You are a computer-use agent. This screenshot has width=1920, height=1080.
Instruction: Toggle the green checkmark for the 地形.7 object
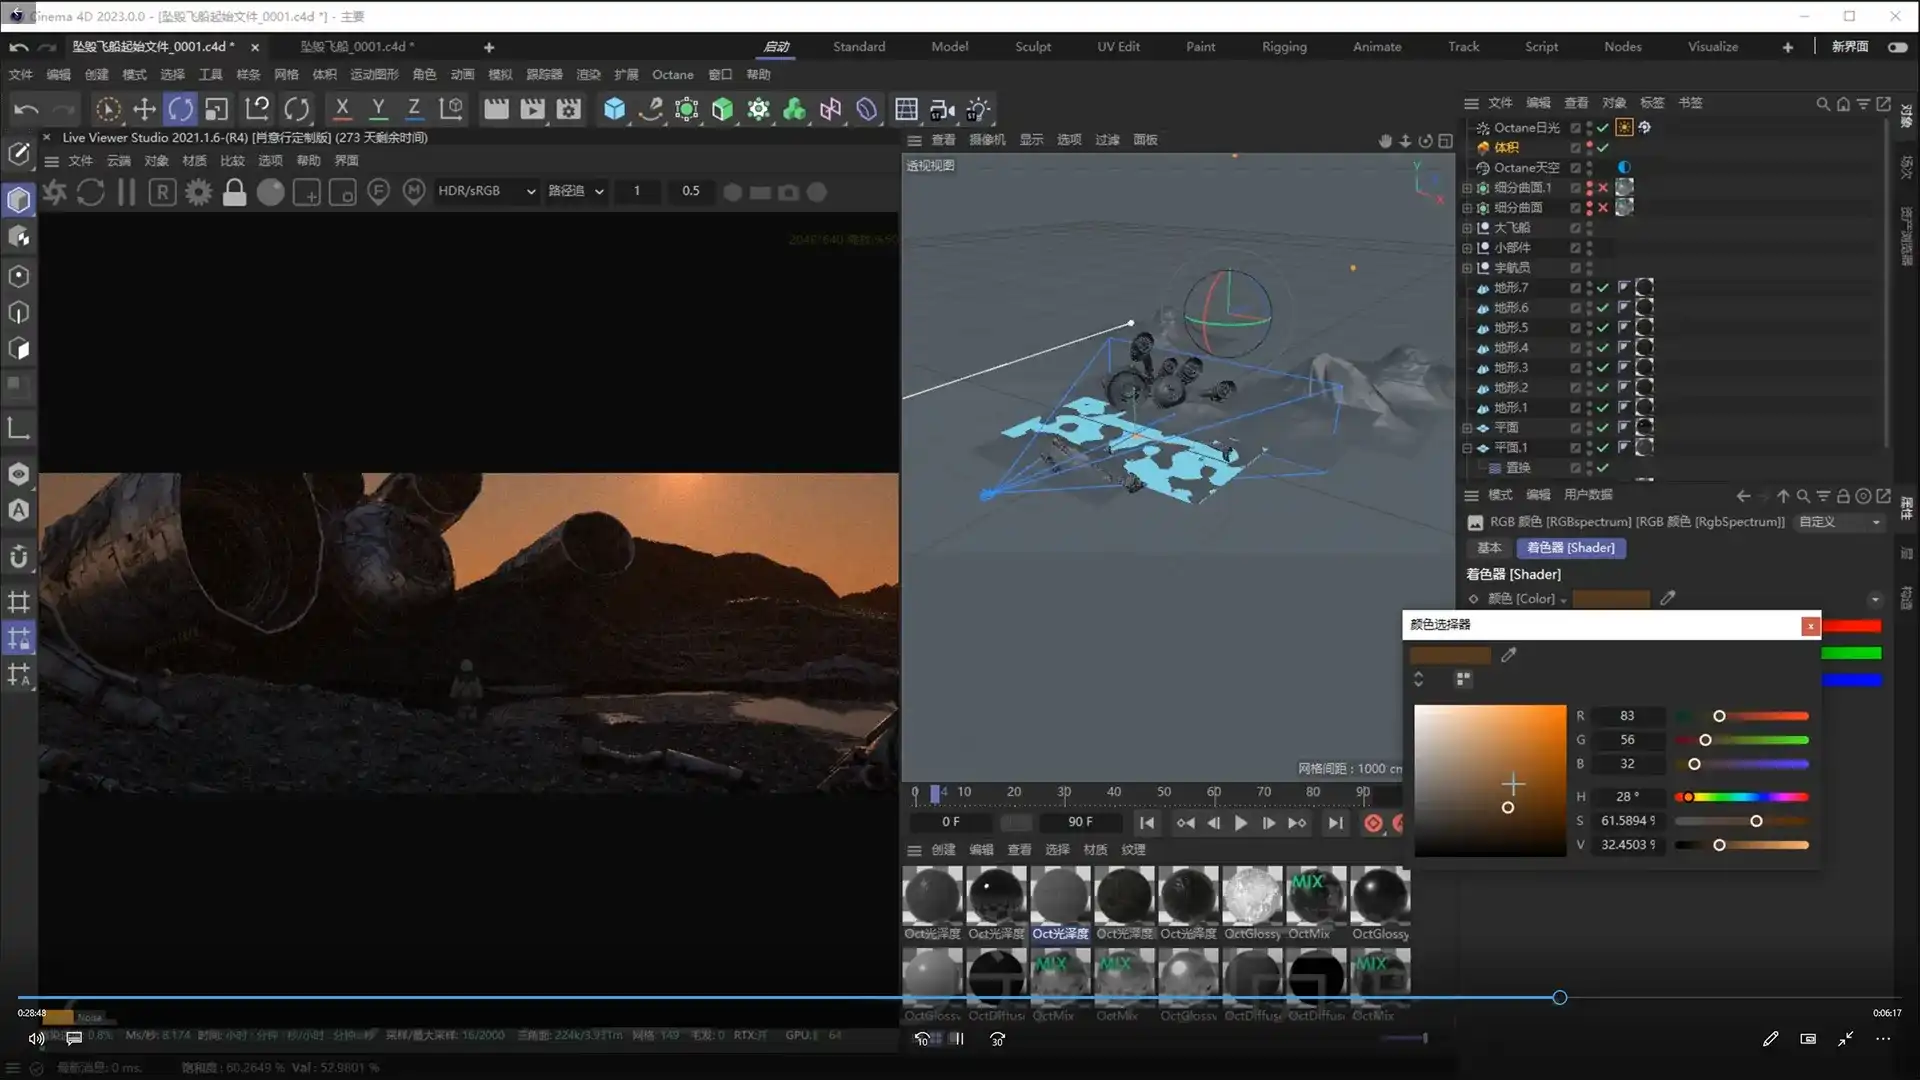pos(1603,288)
